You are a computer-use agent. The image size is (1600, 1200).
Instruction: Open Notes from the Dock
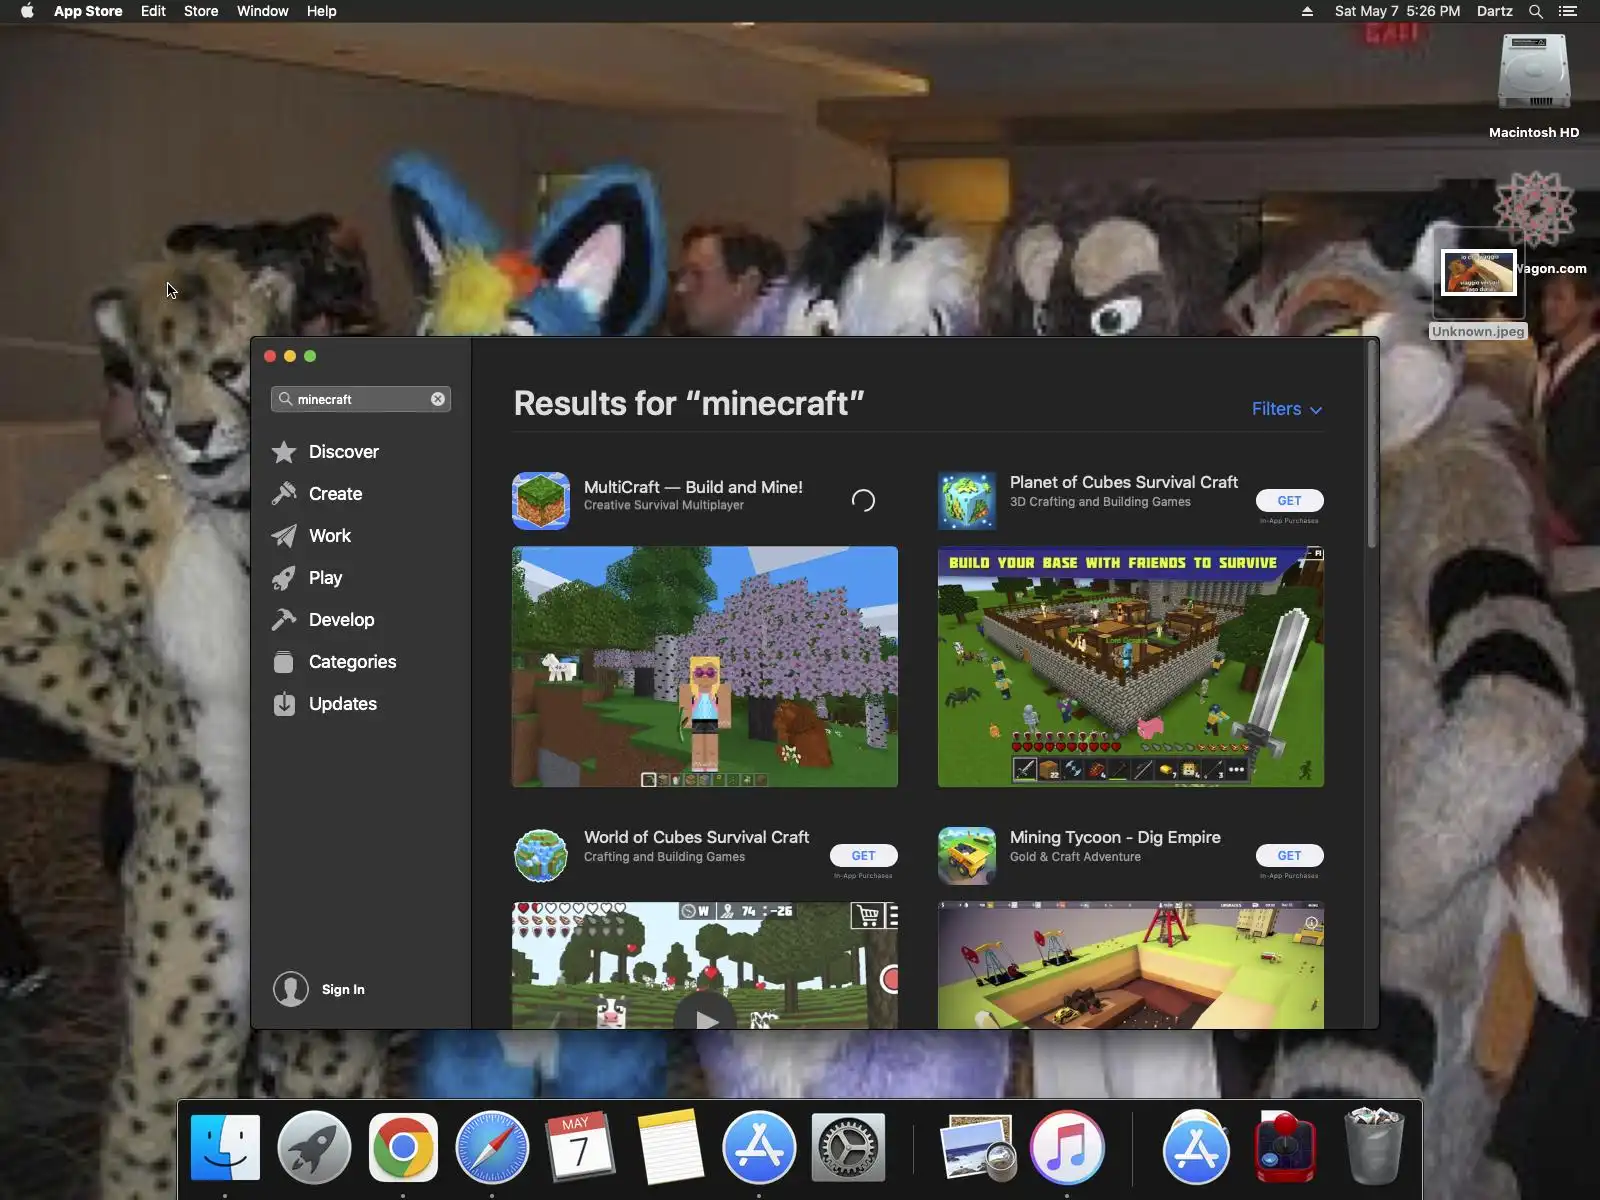pyautogui.click(x=670, y=1147)
